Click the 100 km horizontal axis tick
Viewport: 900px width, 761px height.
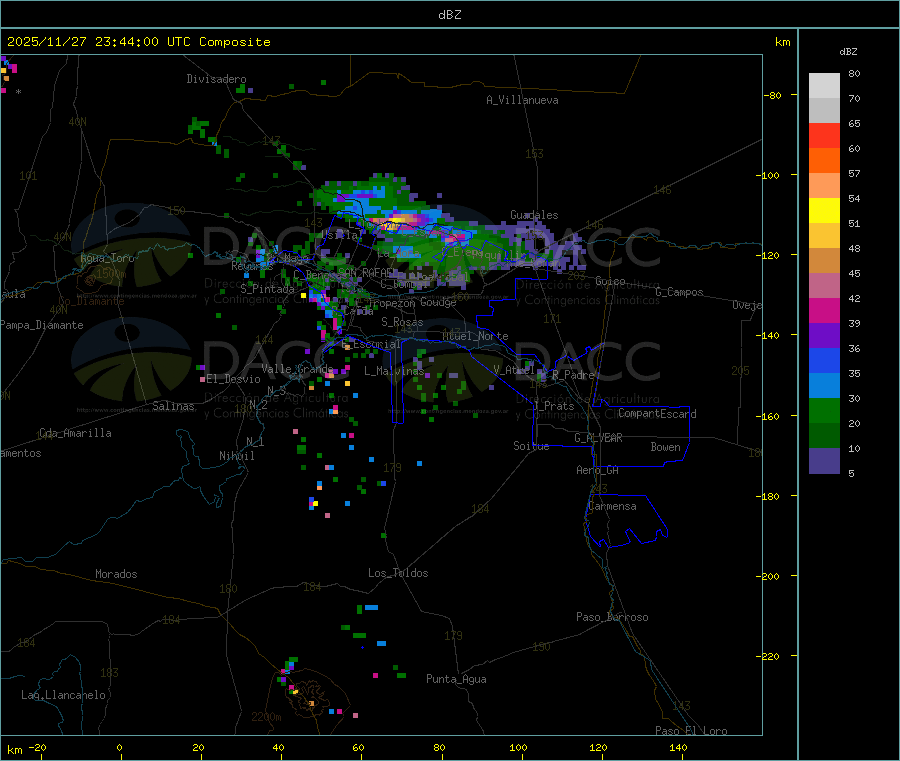518,748
